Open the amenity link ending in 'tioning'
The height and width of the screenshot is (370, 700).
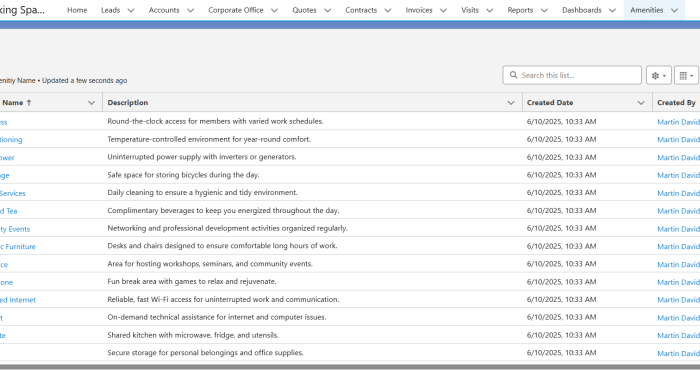click(x=11, y=140)
